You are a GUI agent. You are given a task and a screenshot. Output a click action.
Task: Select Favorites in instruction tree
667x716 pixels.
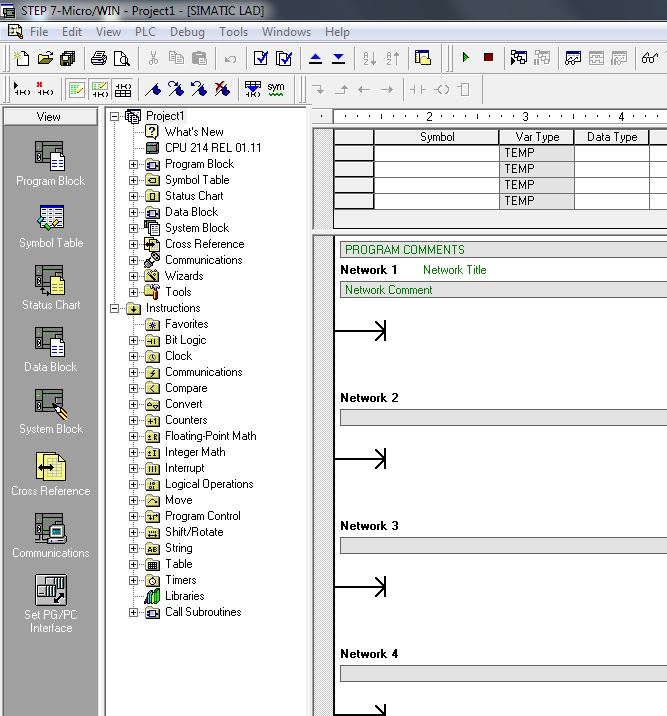click(187, 324)
